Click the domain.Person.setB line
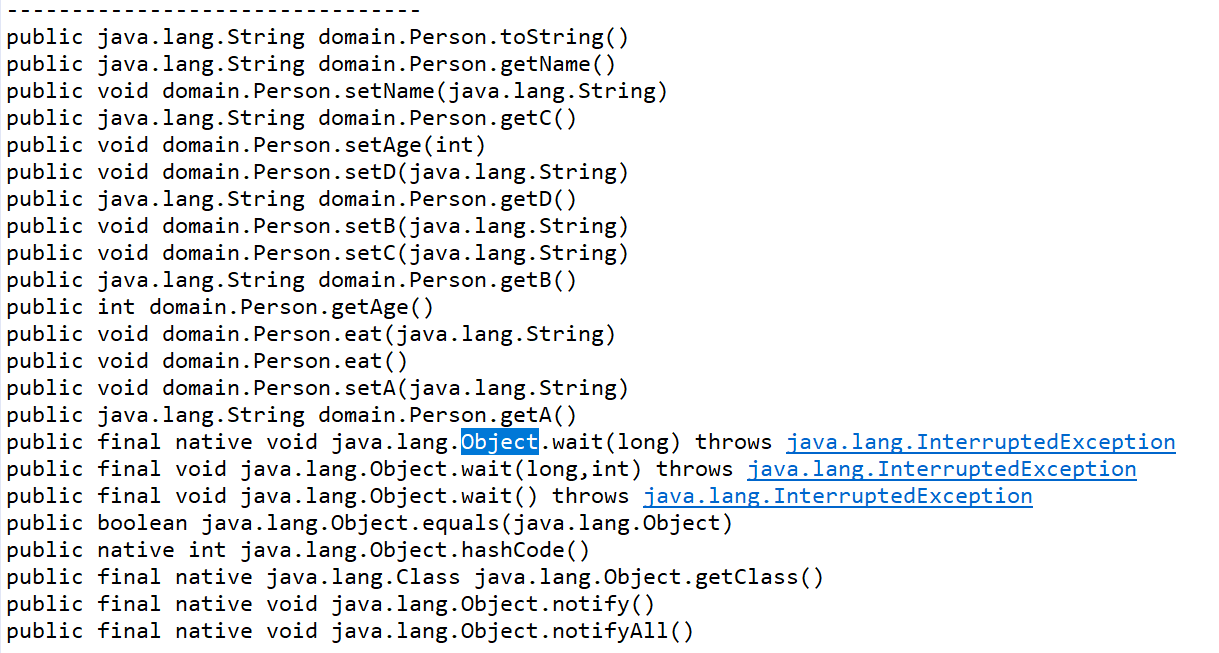 [x=318, y=227]
